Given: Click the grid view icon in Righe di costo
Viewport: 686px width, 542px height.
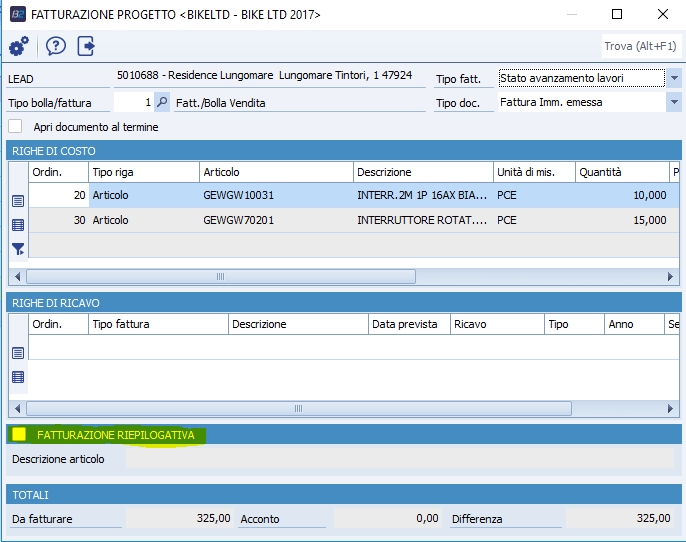Looking at the screenshot, I should 18,225.
